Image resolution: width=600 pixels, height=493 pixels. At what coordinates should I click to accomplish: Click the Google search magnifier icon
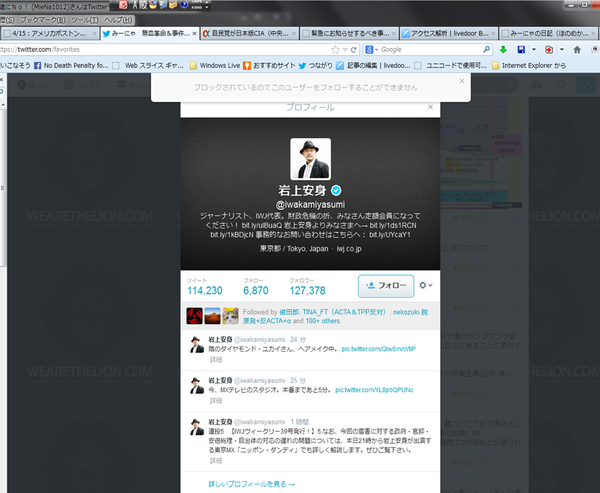pyautogui.click(x=486, y=49)
